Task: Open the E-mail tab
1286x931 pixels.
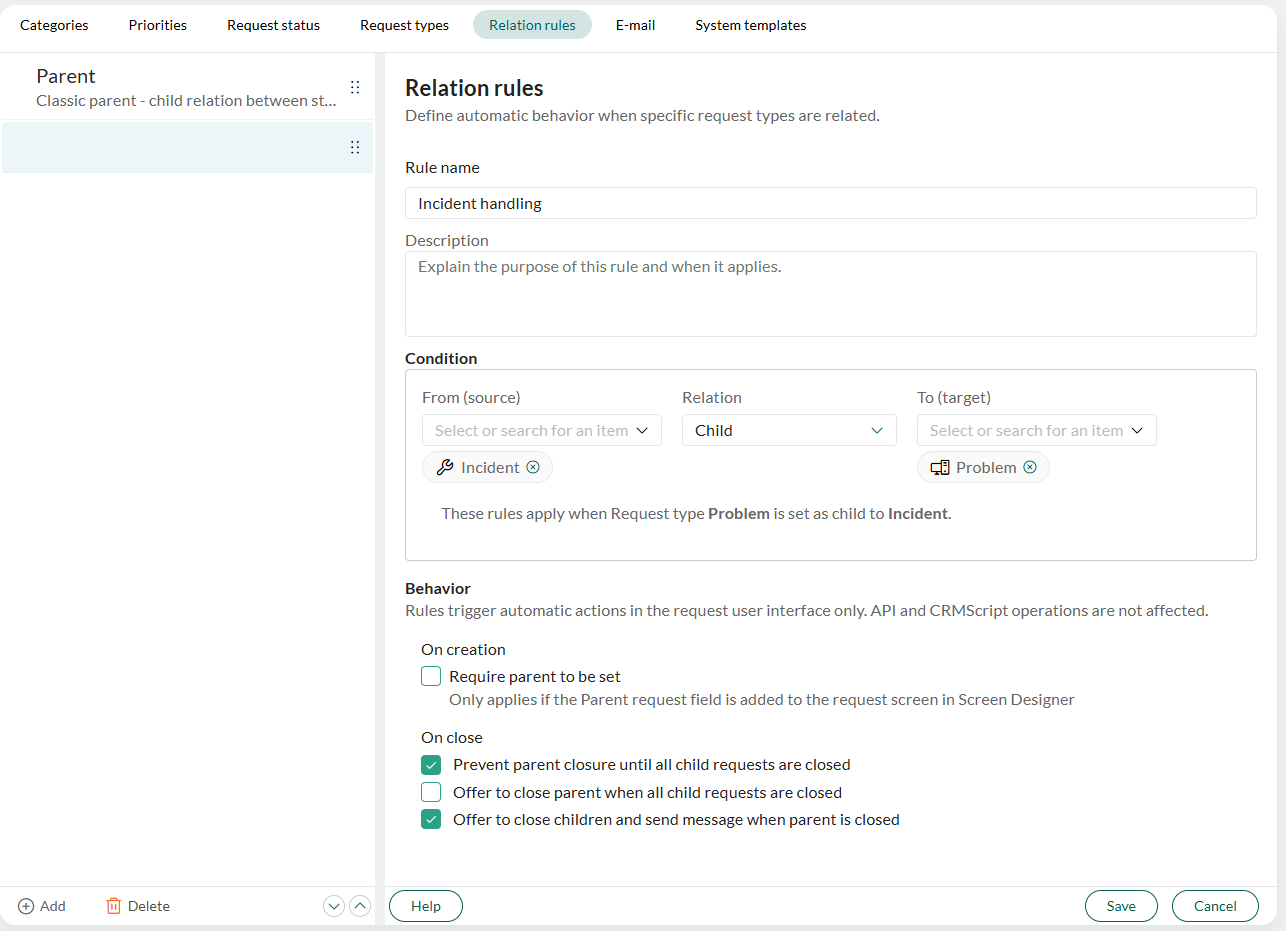Action: tap(635, 25)
